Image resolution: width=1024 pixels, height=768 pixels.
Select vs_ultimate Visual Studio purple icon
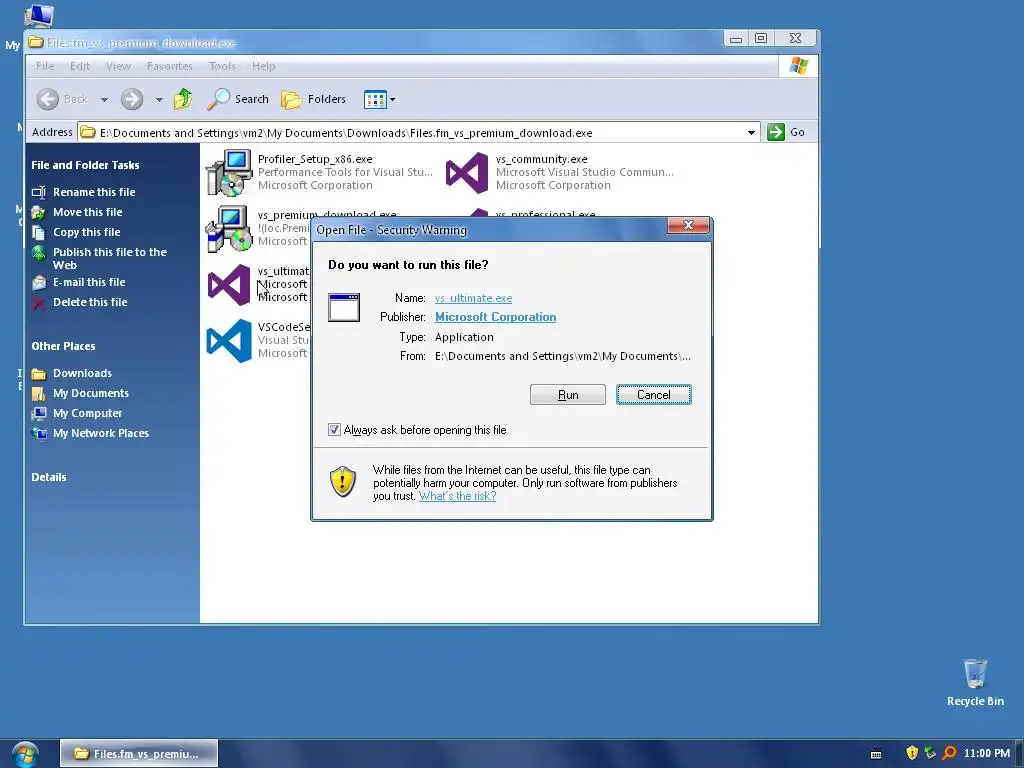(229, 285)
